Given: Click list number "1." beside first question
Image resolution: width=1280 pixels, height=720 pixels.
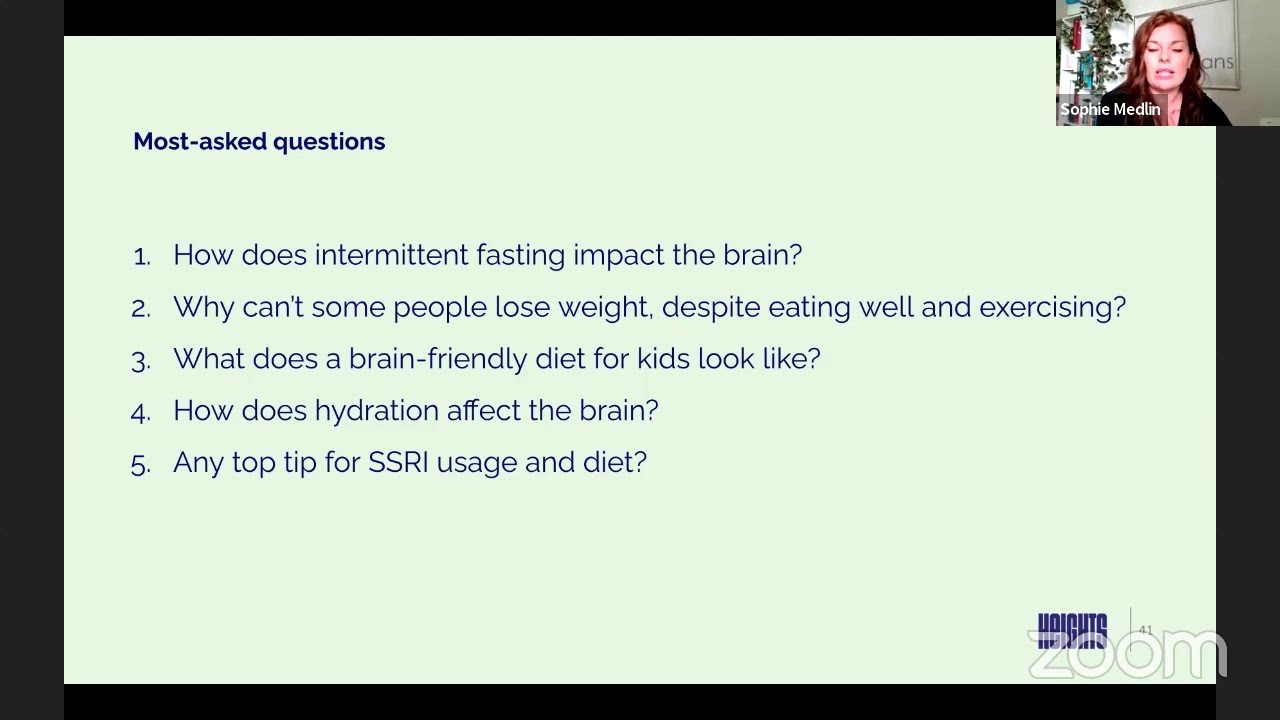Looking at the screenshot, I should (x=141, y=257).
